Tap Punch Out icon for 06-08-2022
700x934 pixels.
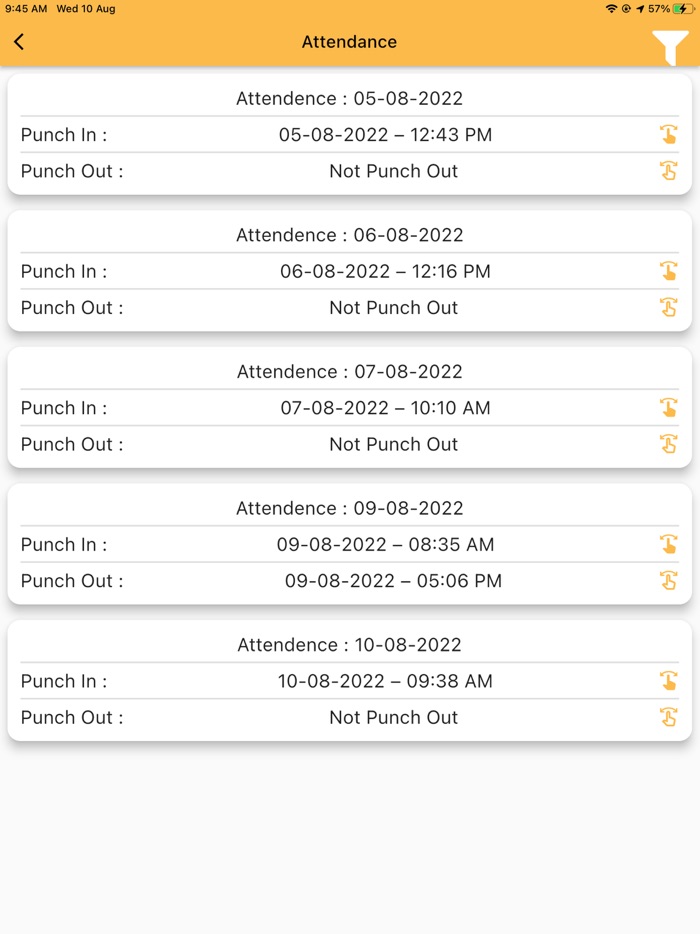(668, 307)
